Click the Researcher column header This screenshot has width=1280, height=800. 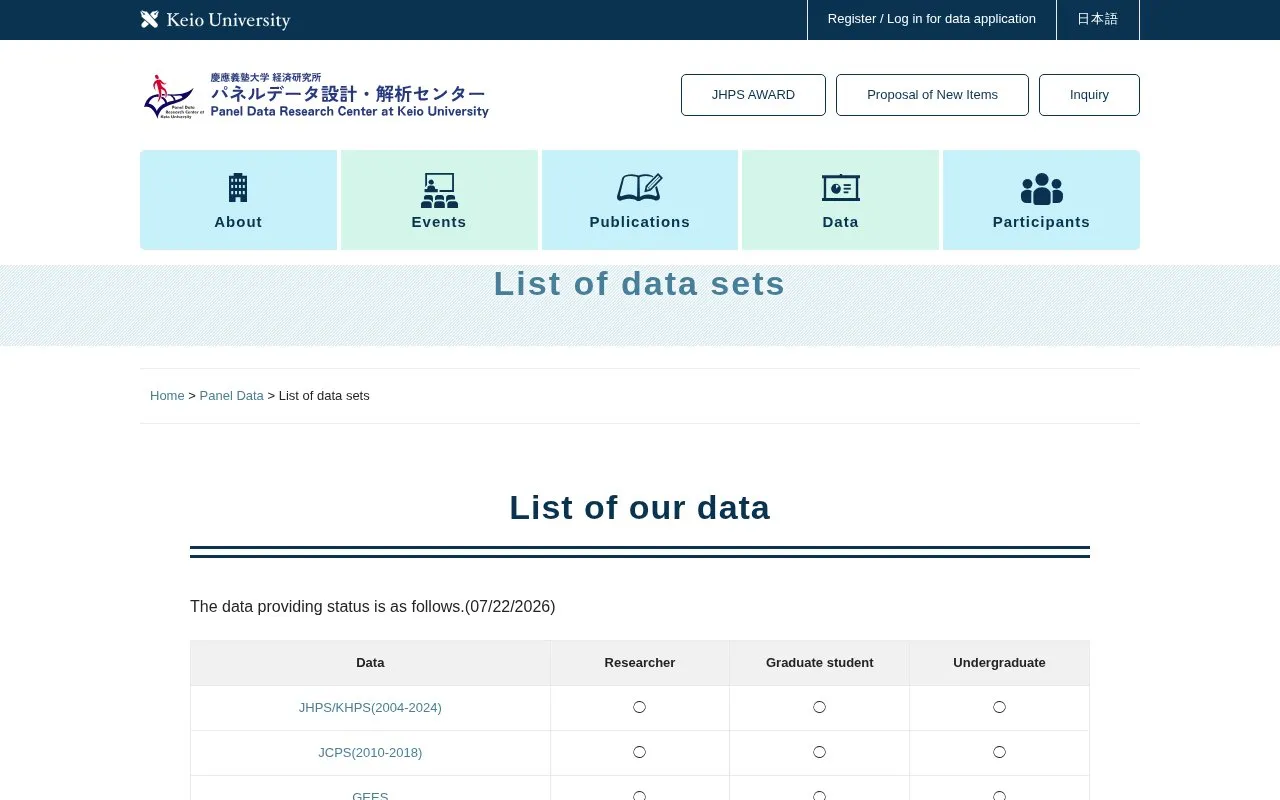click(640, 663)
